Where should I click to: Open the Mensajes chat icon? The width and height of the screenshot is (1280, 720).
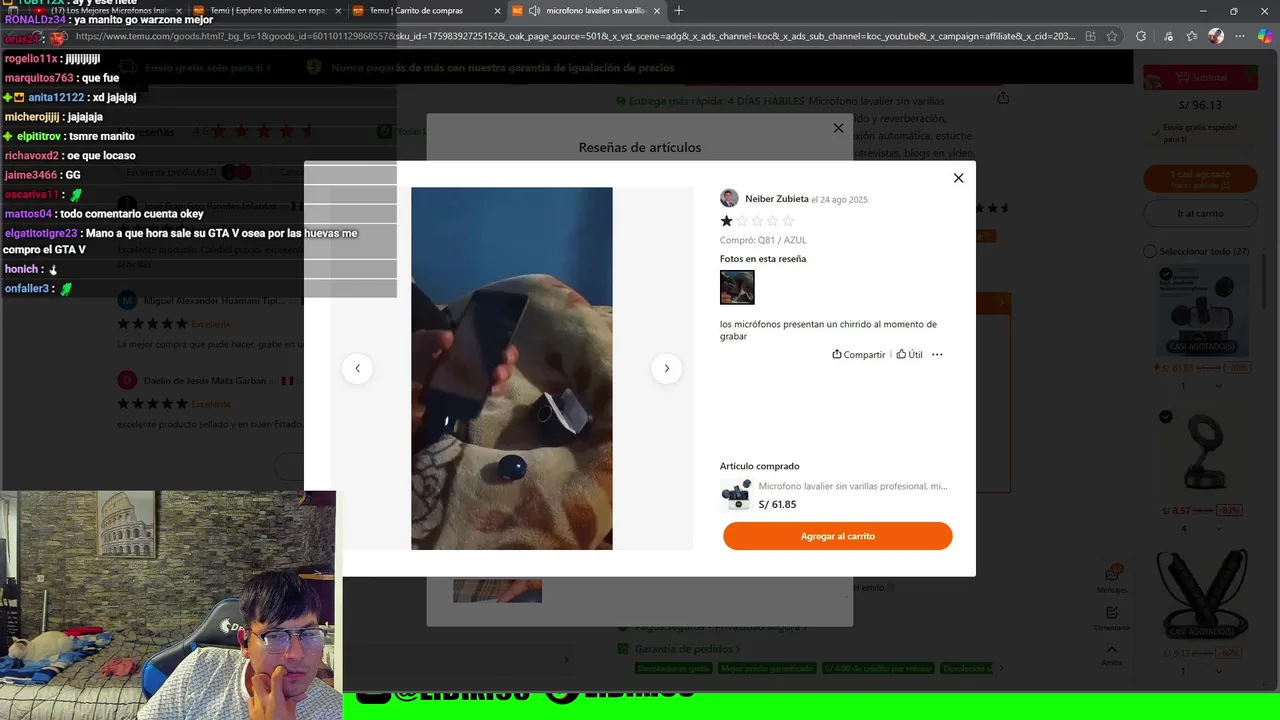coord(1111,579)
